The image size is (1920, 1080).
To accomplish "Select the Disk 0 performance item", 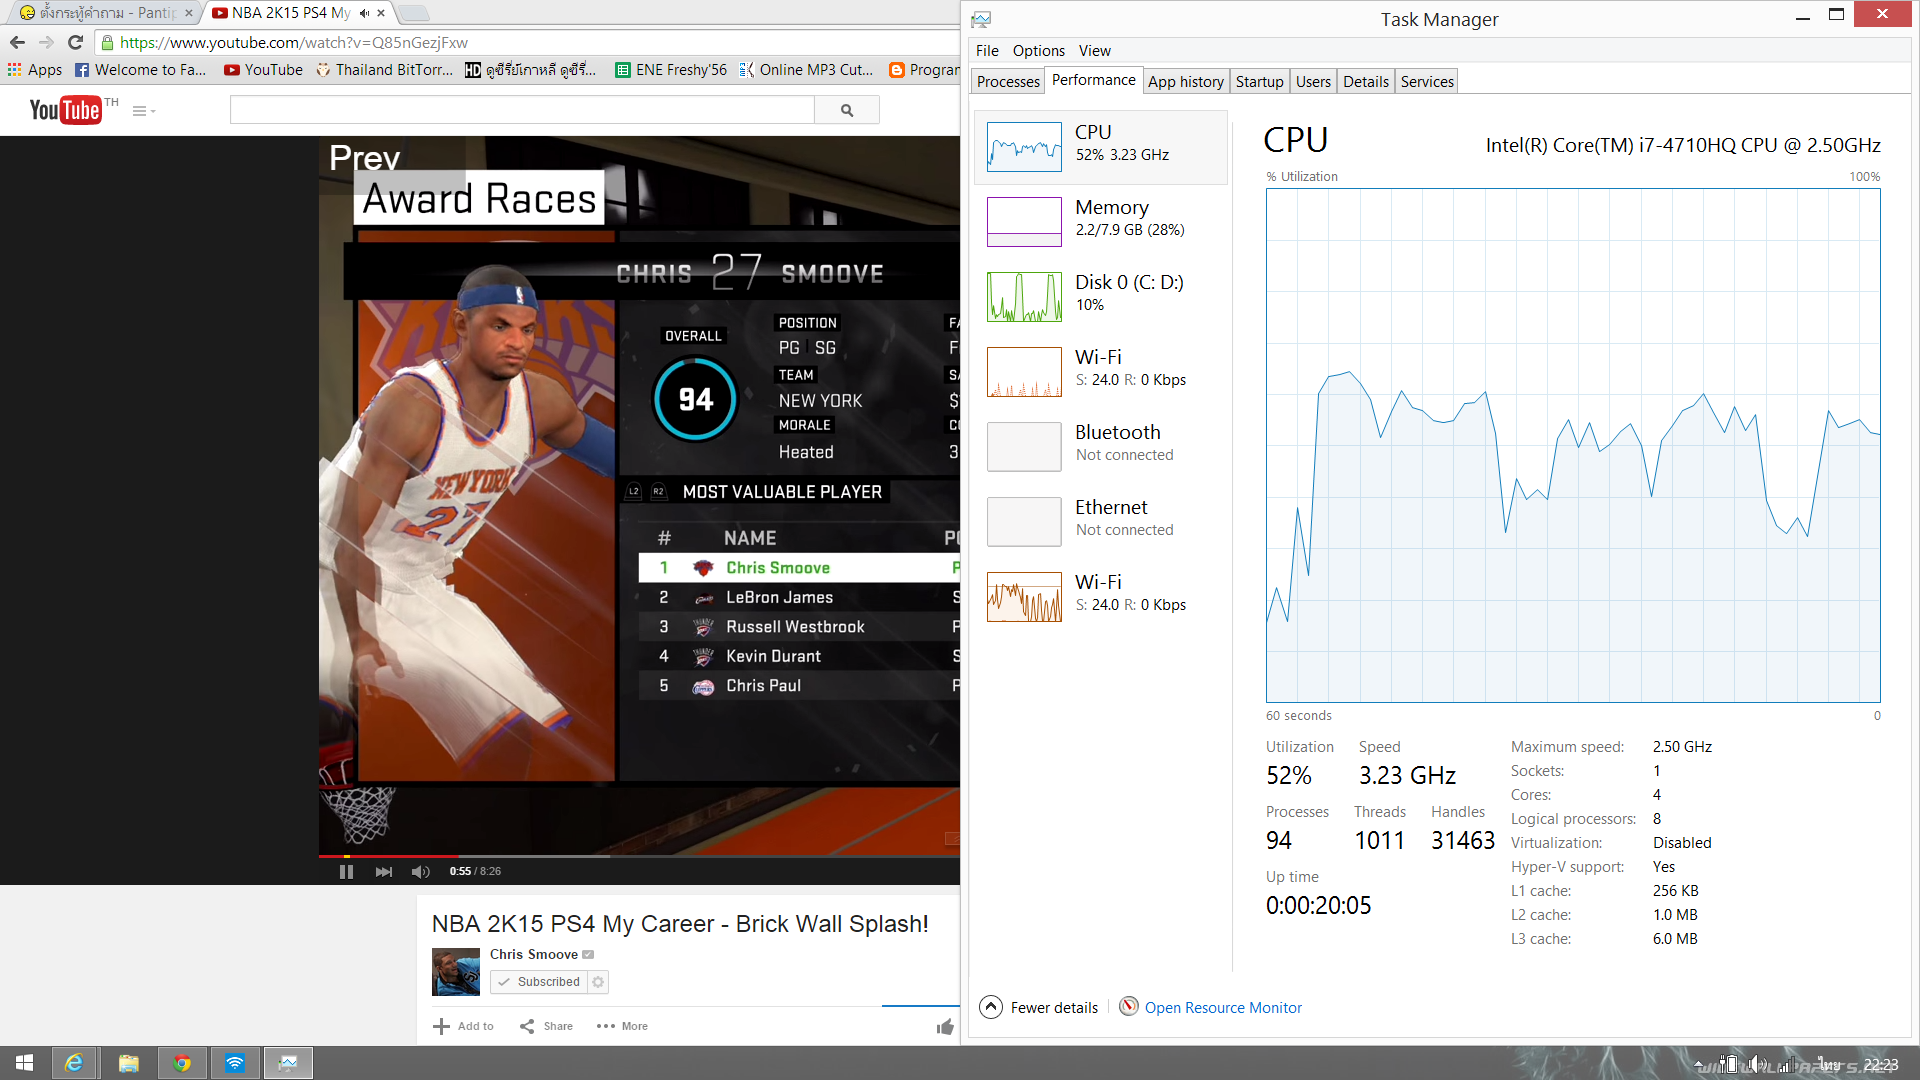I will click(1101, 296).
